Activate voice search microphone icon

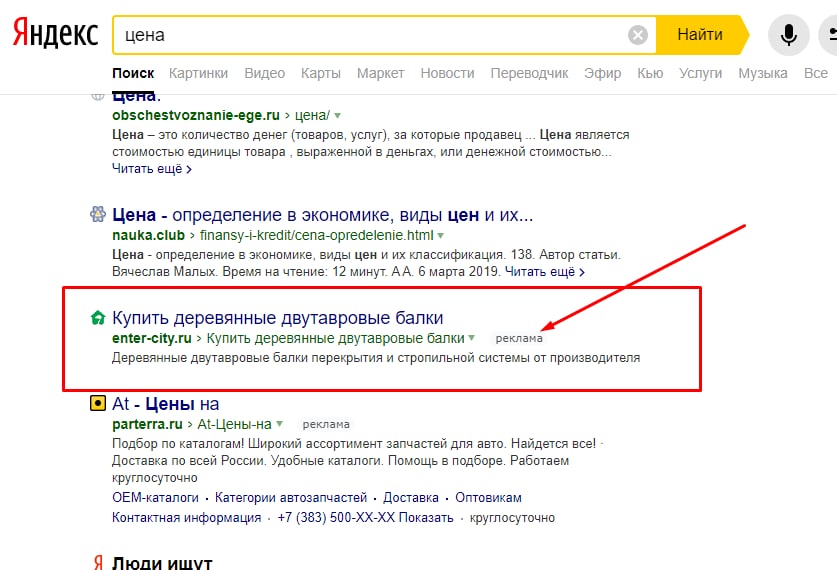click(x=788, y=35)
